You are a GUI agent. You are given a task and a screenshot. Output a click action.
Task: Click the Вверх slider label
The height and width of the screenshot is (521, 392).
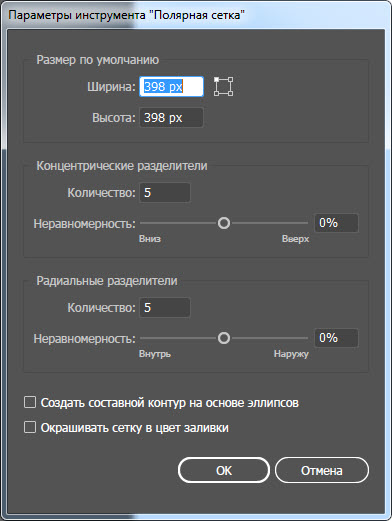tap(295, 239)
